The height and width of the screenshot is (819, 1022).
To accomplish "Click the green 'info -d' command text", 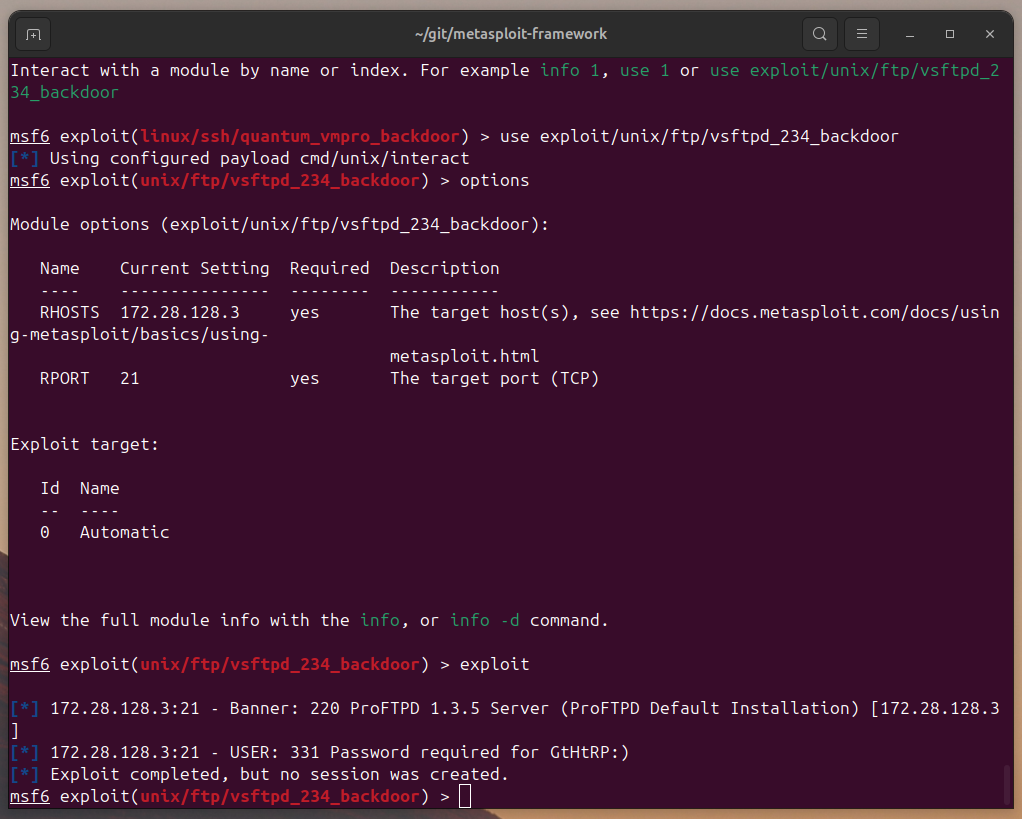I will click(485, 620).
